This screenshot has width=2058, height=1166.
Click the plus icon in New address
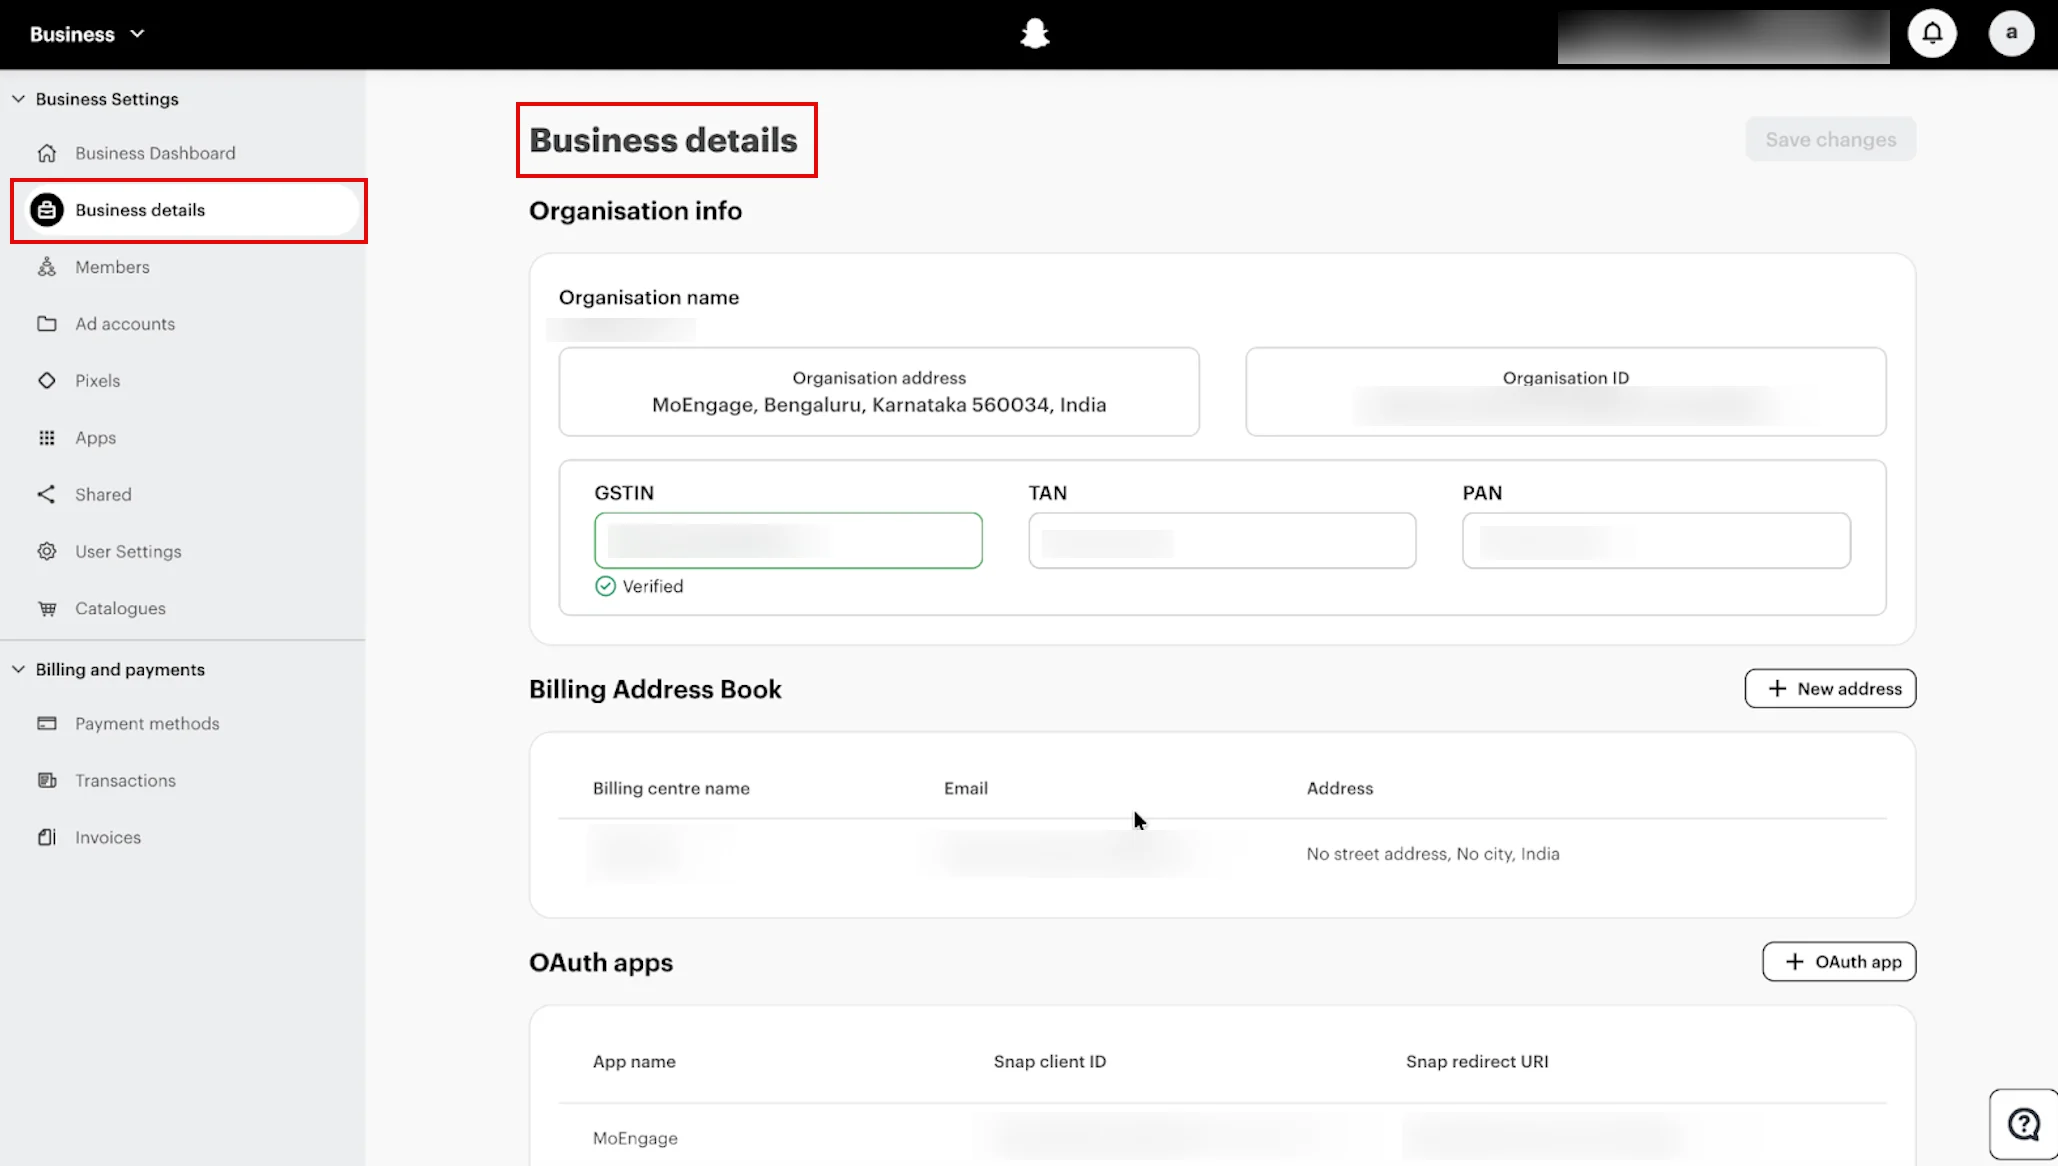pos(1777,689)
